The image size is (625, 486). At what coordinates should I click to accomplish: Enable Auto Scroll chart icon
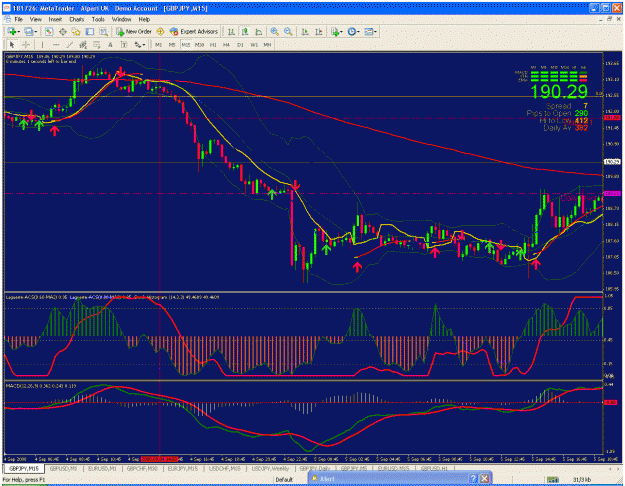305,31
